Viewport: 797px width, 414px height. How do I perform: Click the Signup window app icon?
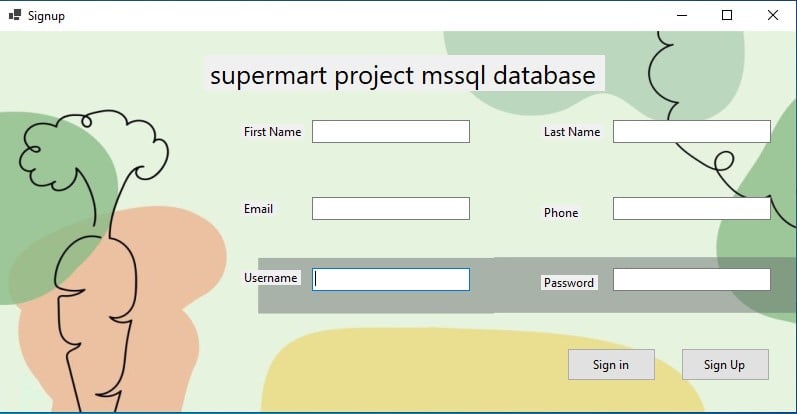point(15,15)
